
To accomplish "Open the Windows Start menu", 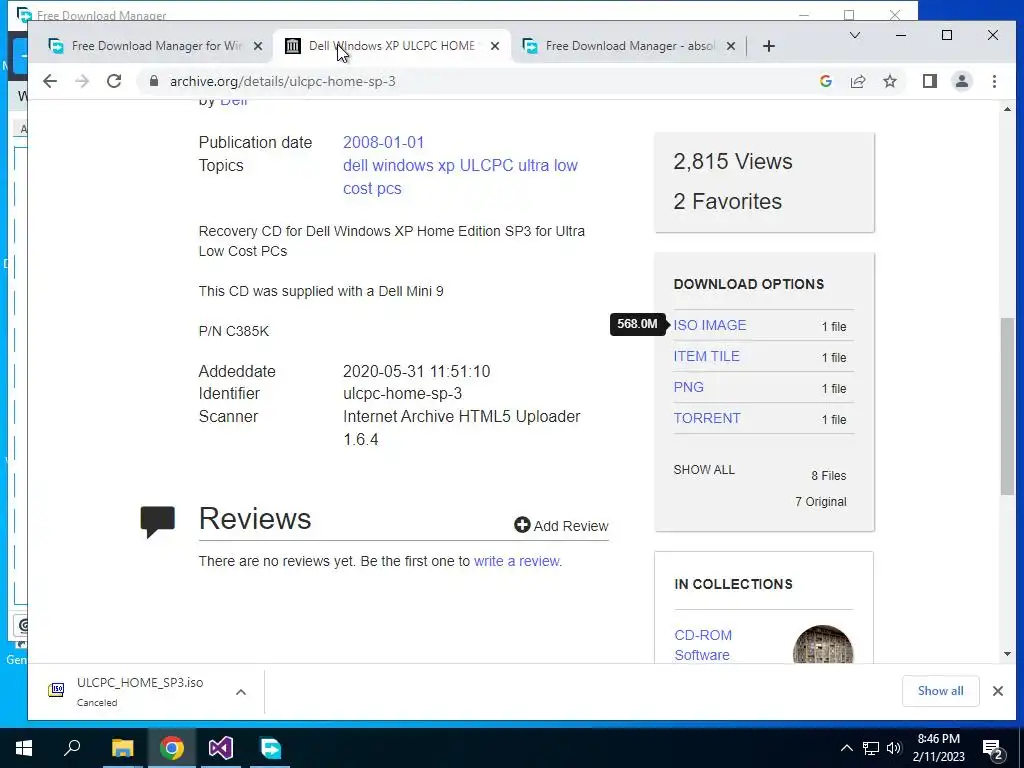I will (x=24, y=748).
